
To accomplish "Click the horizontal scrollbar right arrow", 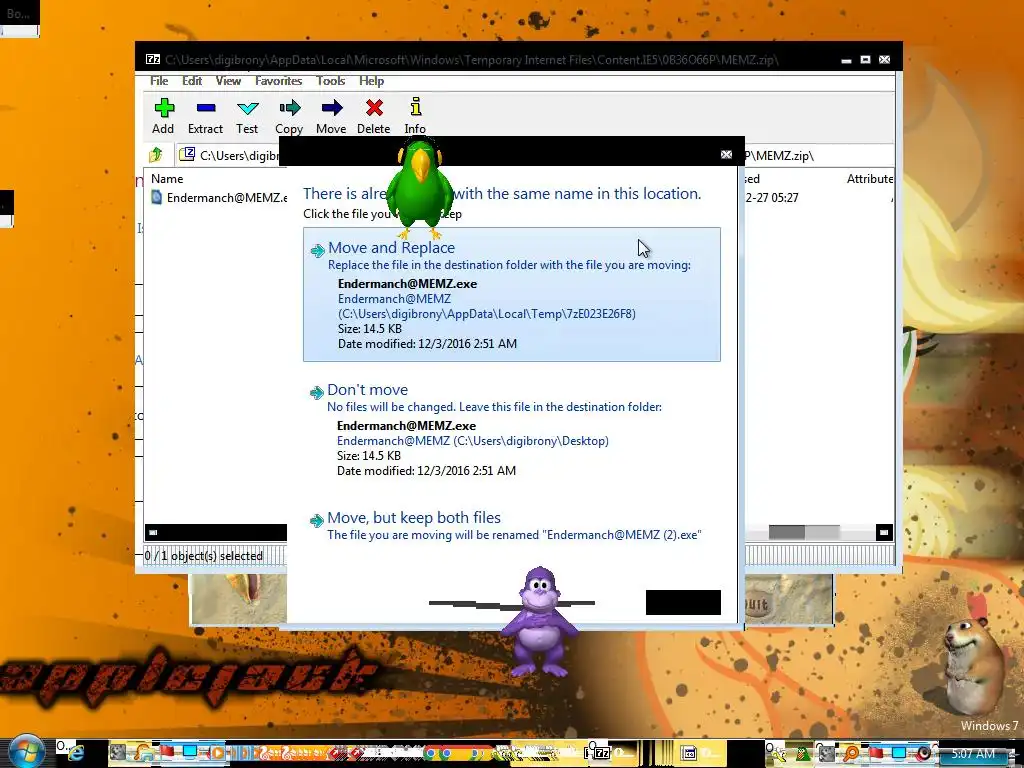I will tap(884, 532).
